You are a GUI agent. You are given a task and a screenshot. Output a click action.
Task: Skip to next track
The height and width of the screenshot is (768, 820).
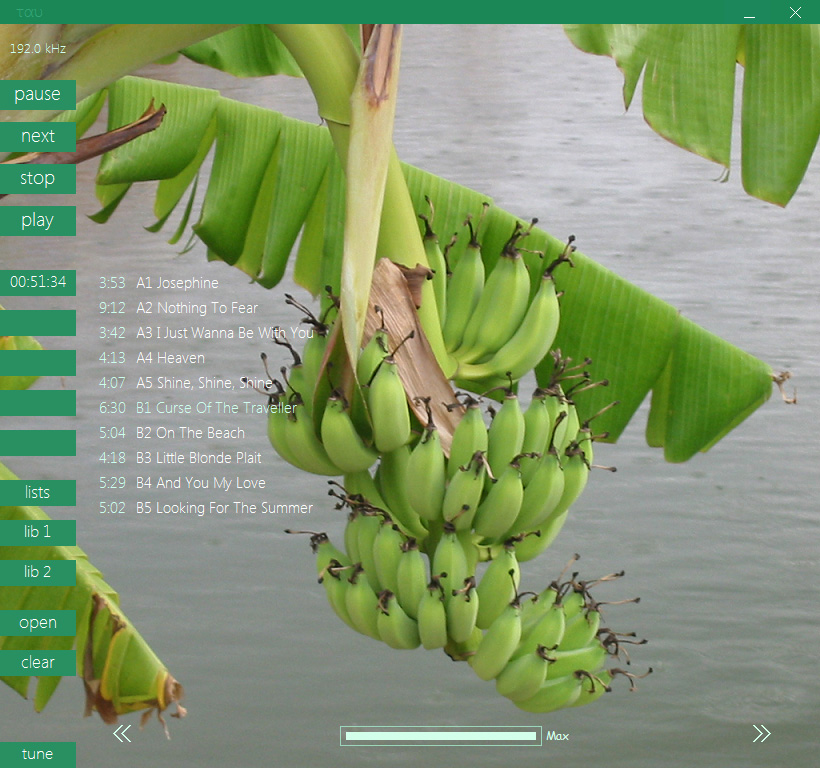[38, 137]
